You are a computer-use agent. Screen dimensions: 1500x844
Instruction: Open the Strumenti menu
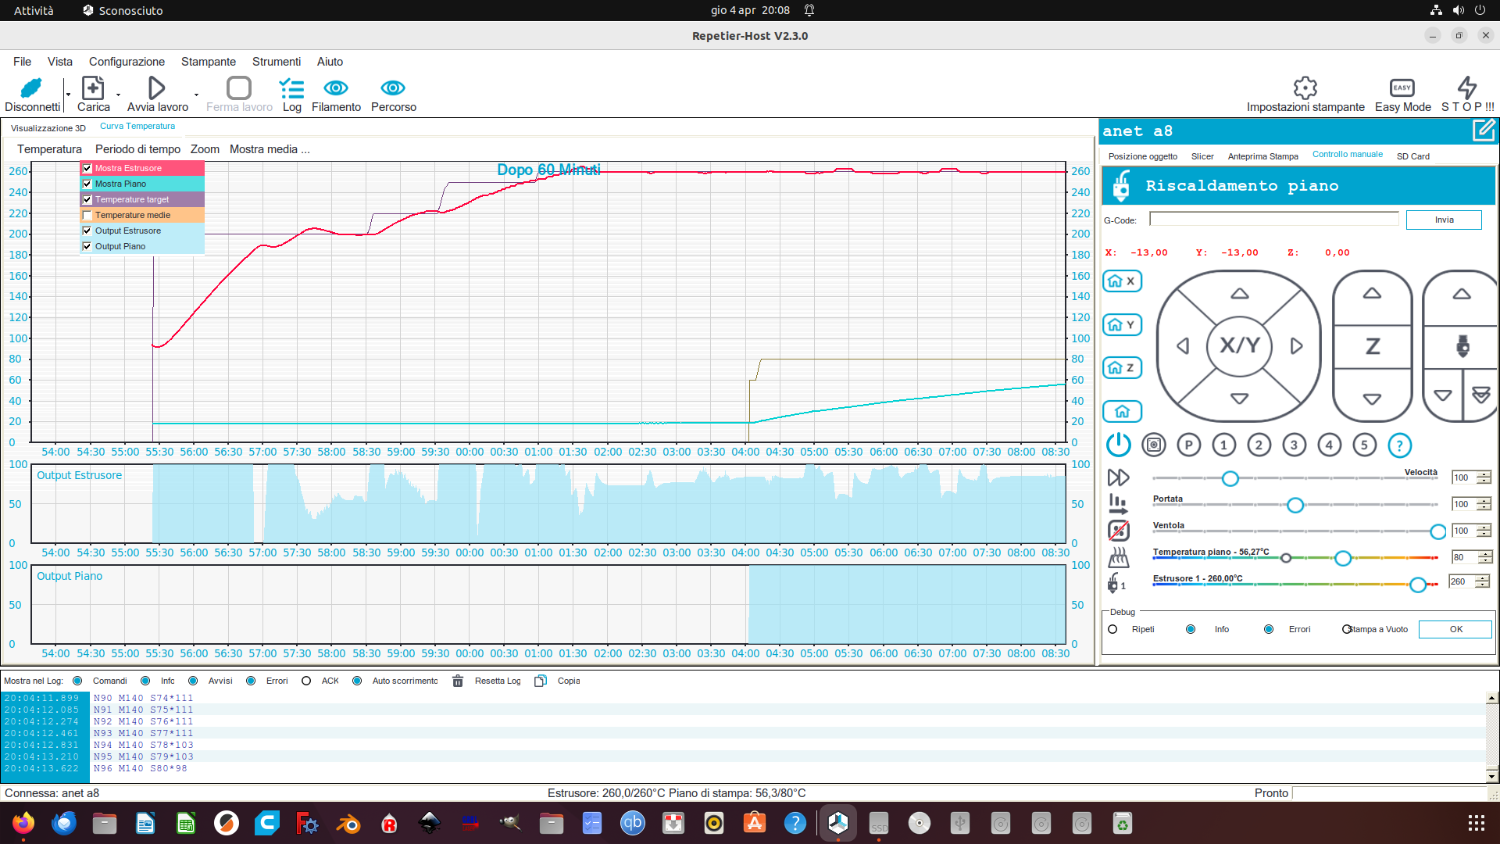tap(276, 62)
